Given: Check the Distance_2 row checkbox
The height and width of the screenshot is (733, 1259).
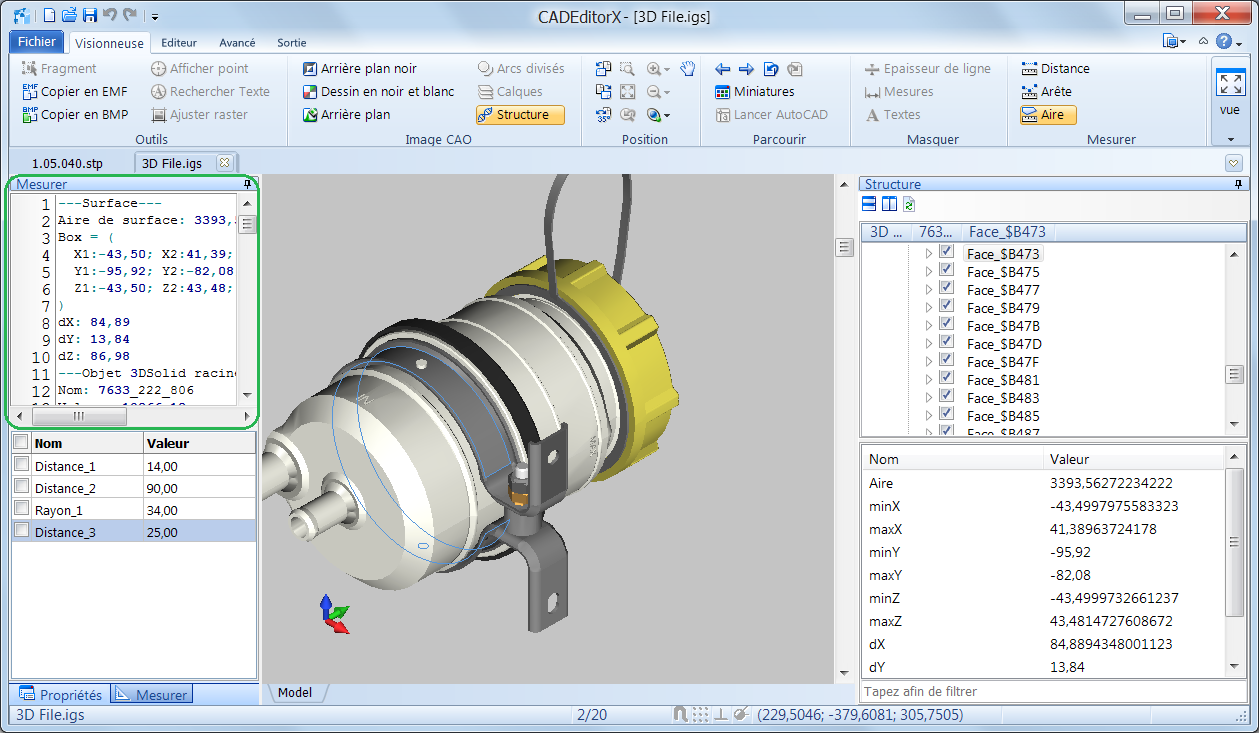Looking at the screenshot, I should coord(21,487).
